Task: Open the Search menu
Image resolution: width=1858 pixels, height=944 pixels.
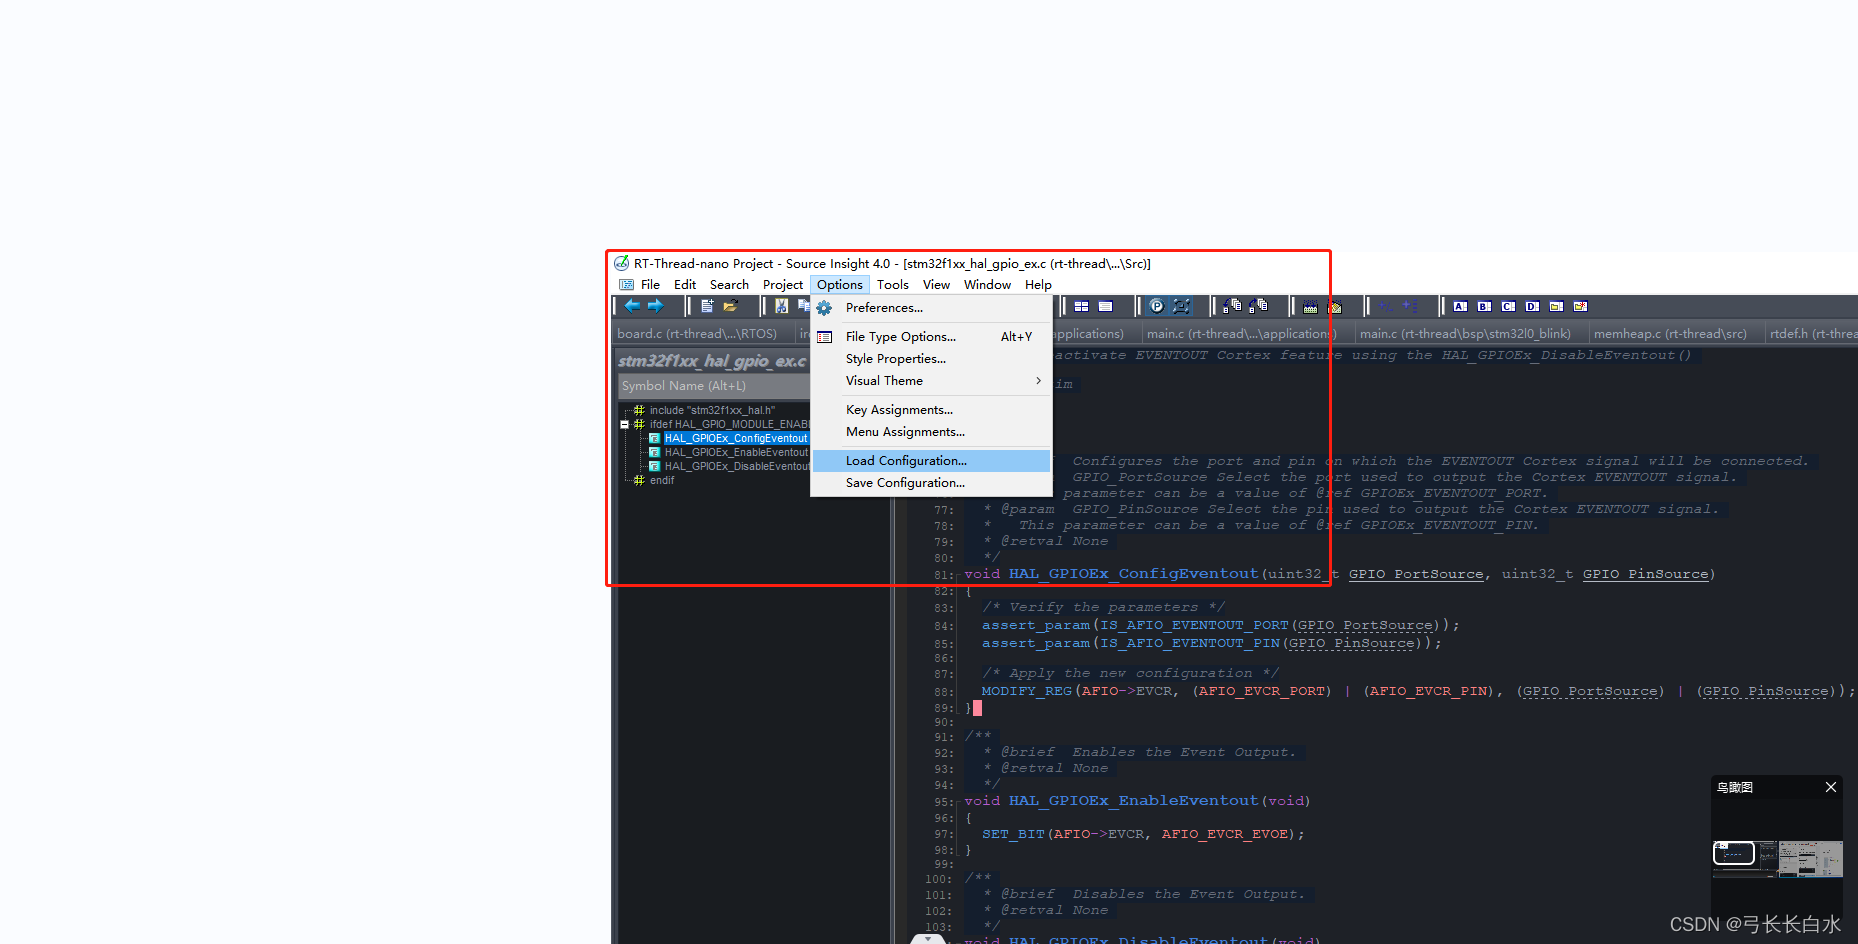Action: click(x=729, y=285)
